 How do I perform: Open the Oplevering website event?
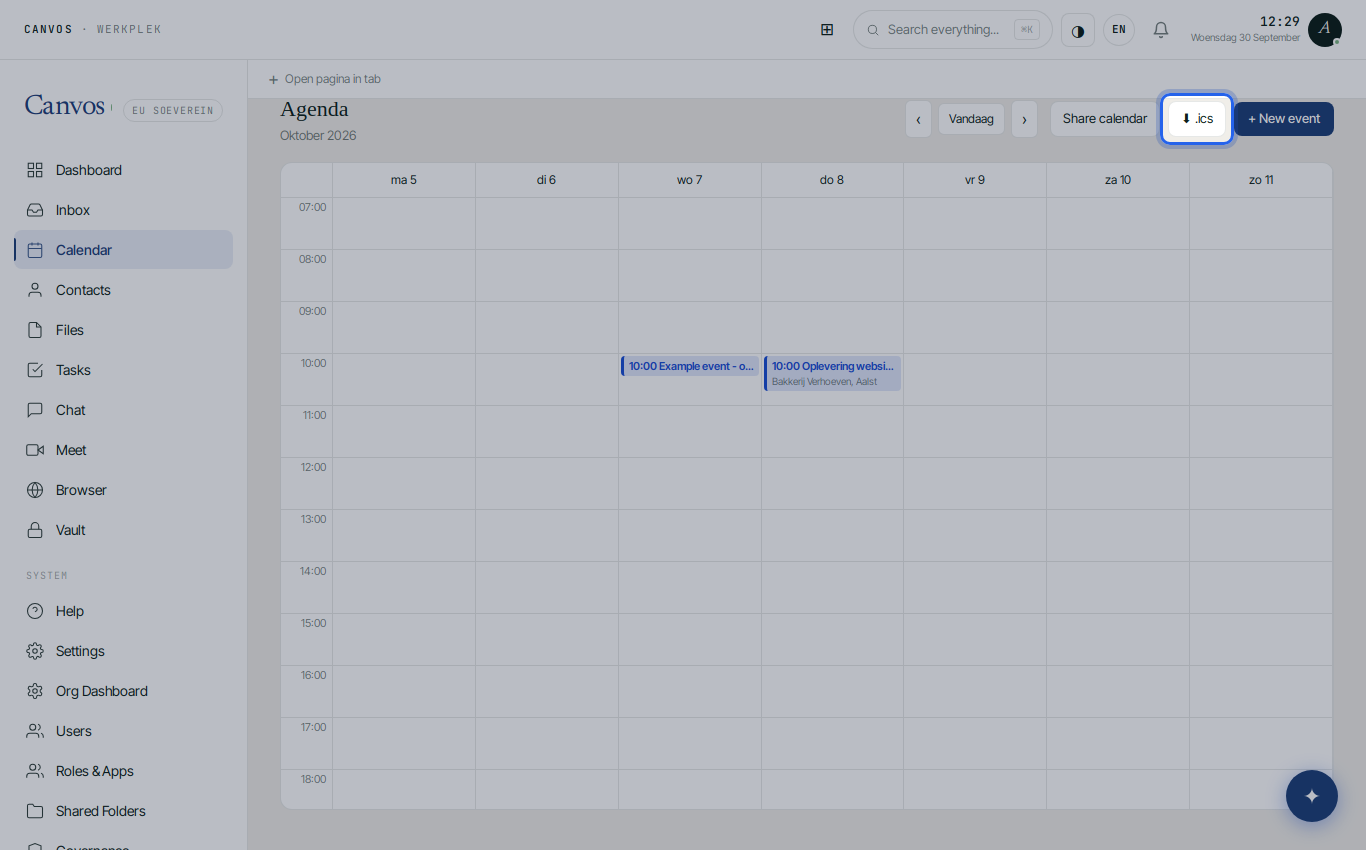tap(833, 373)
